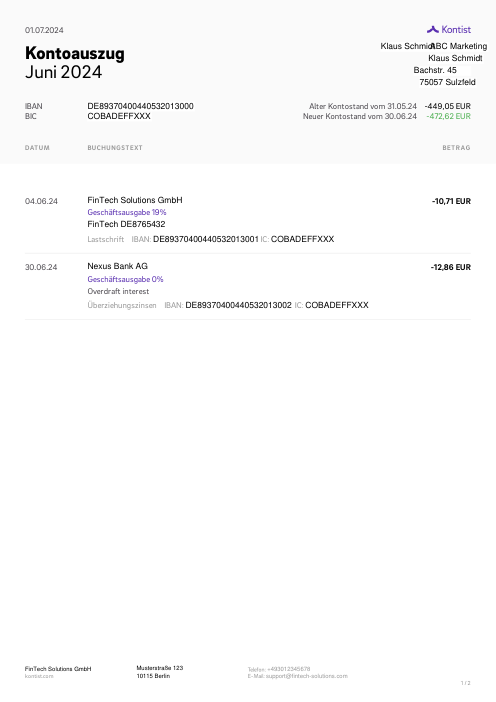The image size is (496, 702).
Task: Click the BUCHUNGSTEXT column header
Action: (x=115, y=148)
